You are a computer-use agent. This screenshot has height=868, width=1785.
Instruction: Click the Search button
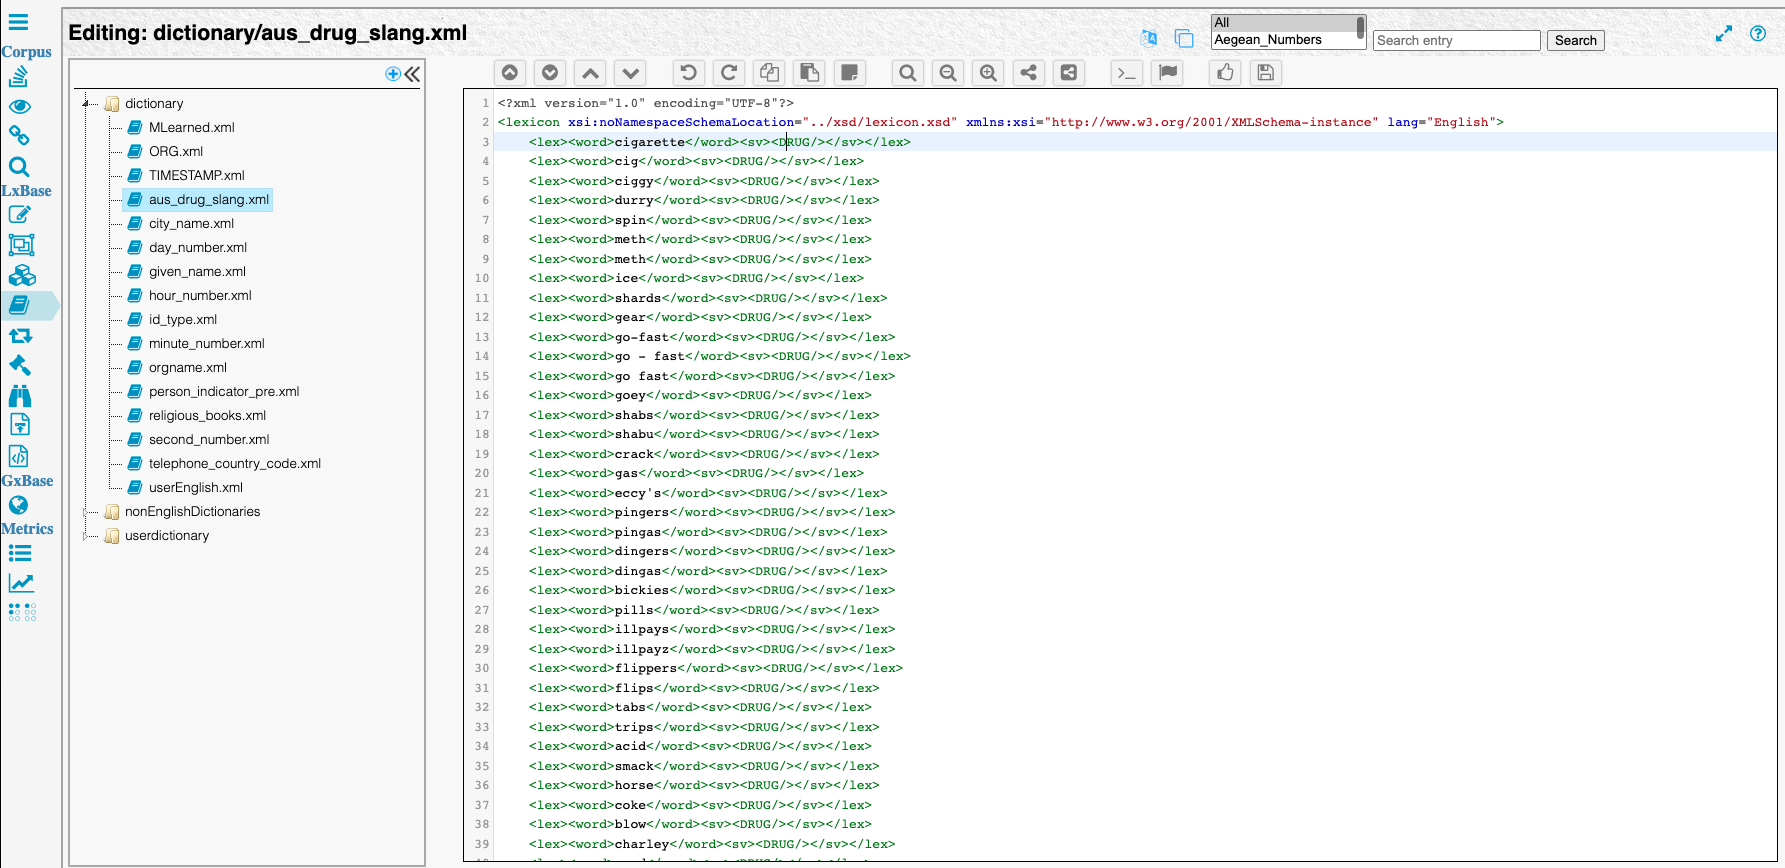pos(1575,40)
